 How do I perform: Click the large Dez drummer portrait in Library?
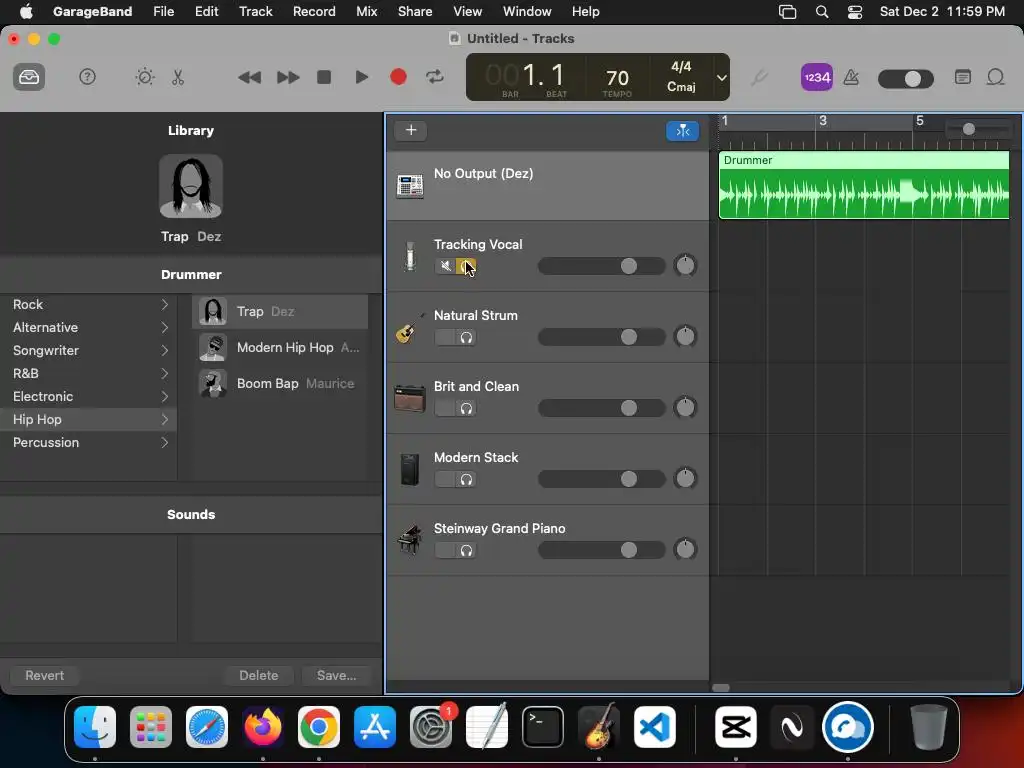191,186
